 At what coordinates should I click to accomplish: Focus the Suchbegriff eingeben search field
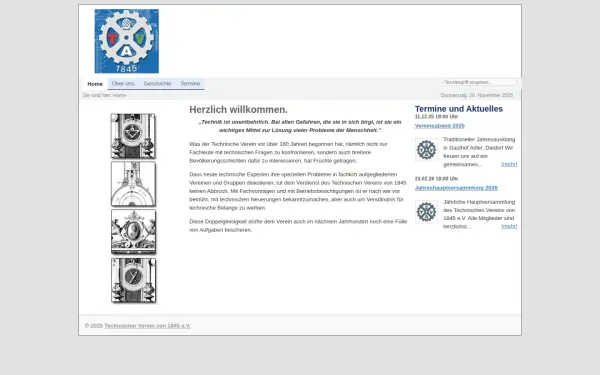tap(480, 82)
